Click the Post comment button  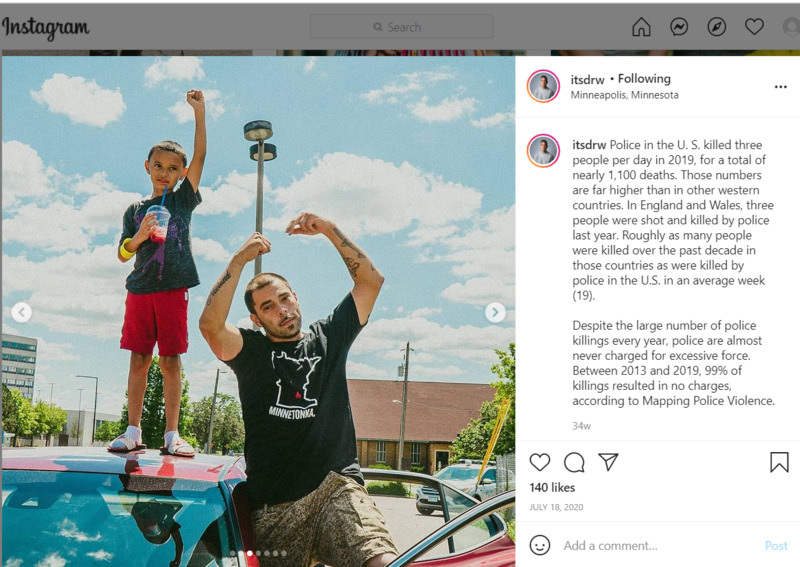[x=776, y=546]
